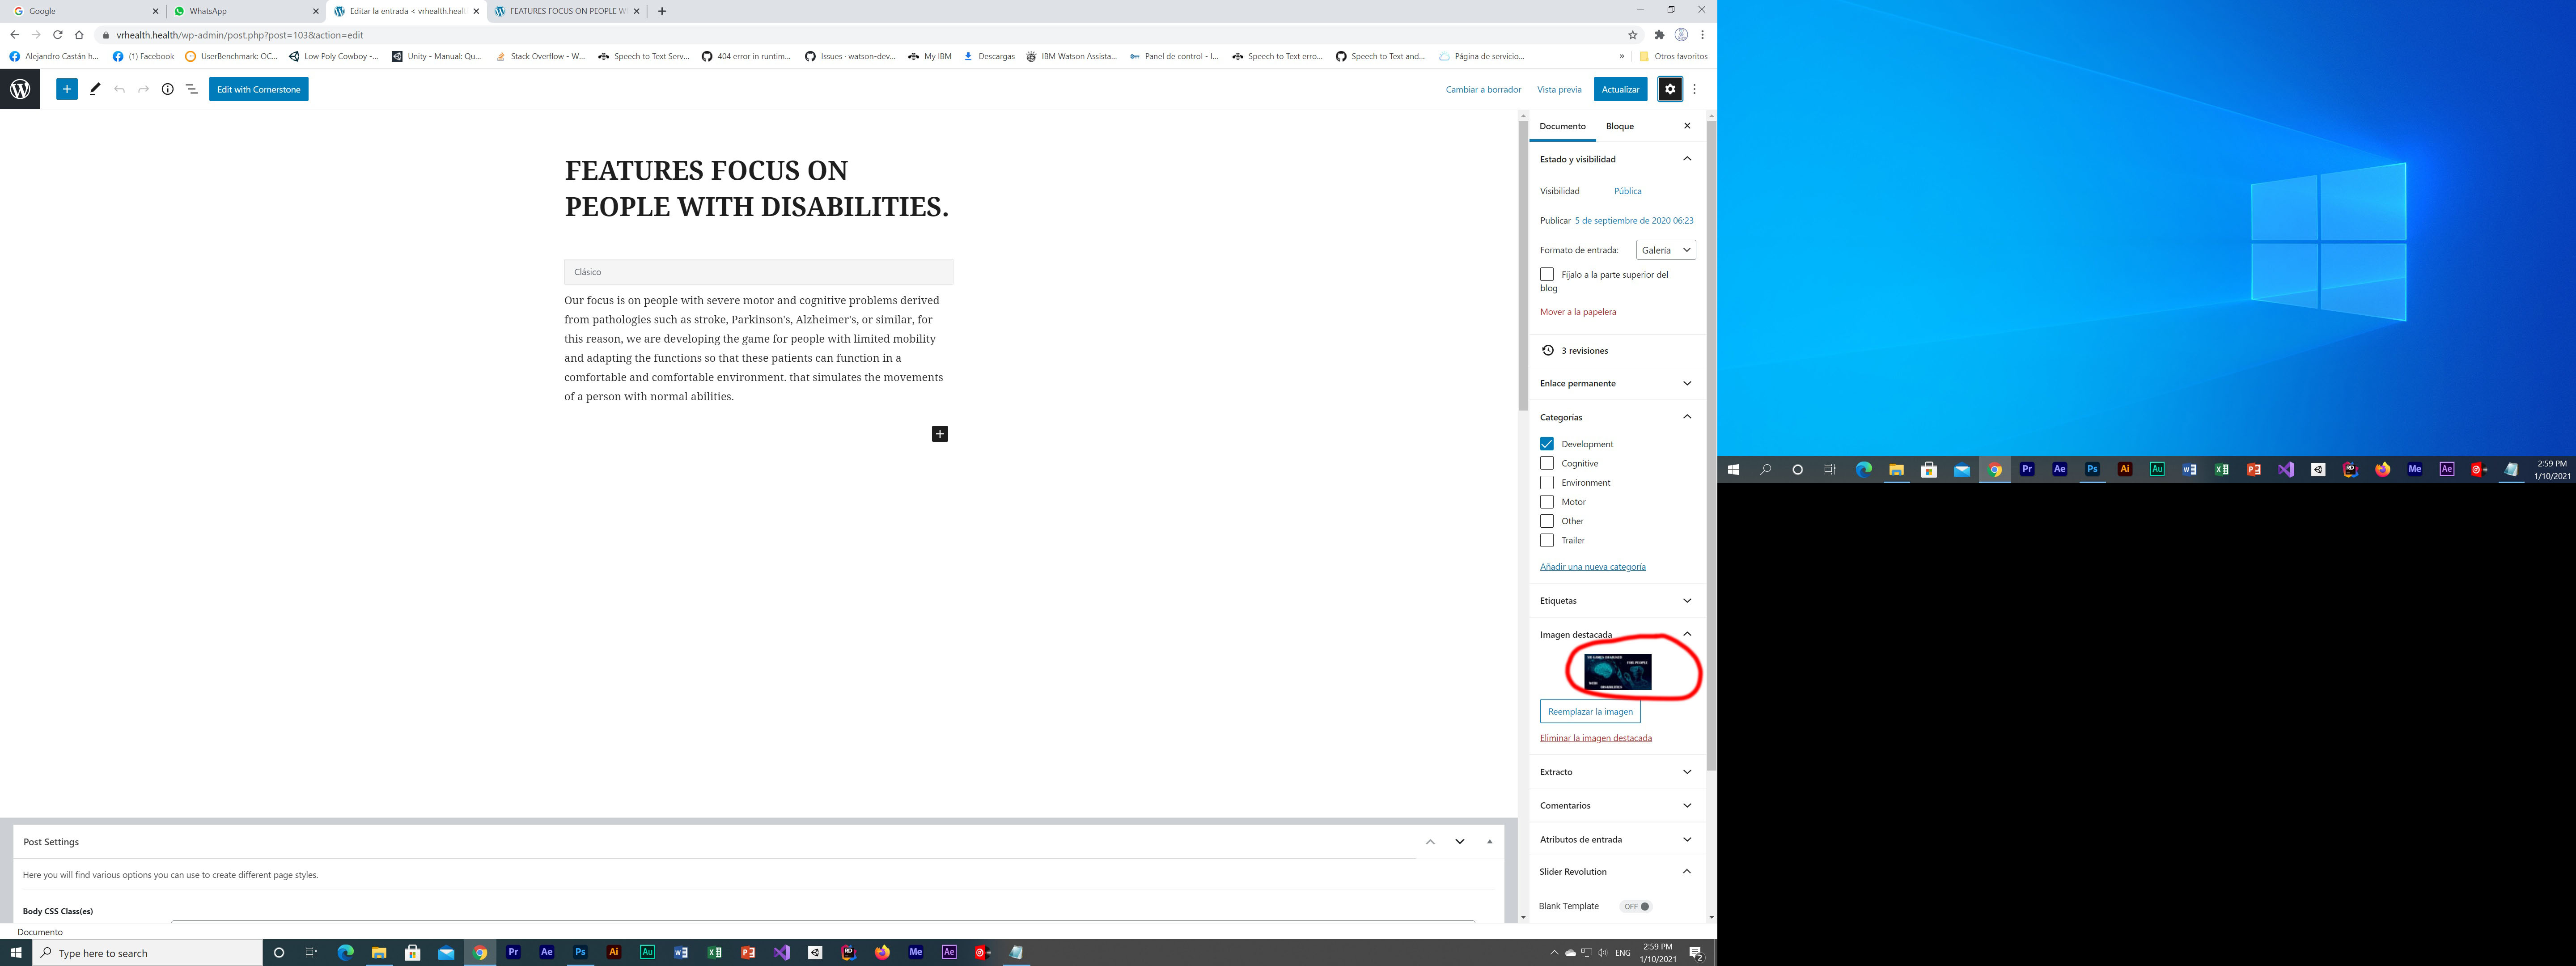Collapse the Imagen destacada section
The width and height of the screenshot is (2576, 966).
click(1687, 634)
